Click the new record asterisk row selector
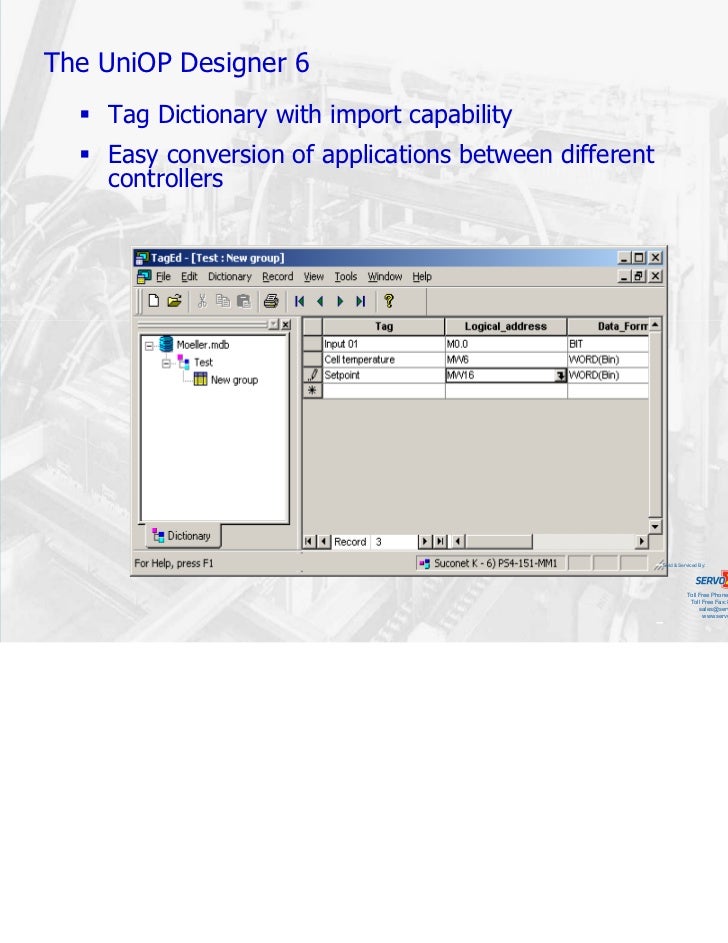 (312, 391)
